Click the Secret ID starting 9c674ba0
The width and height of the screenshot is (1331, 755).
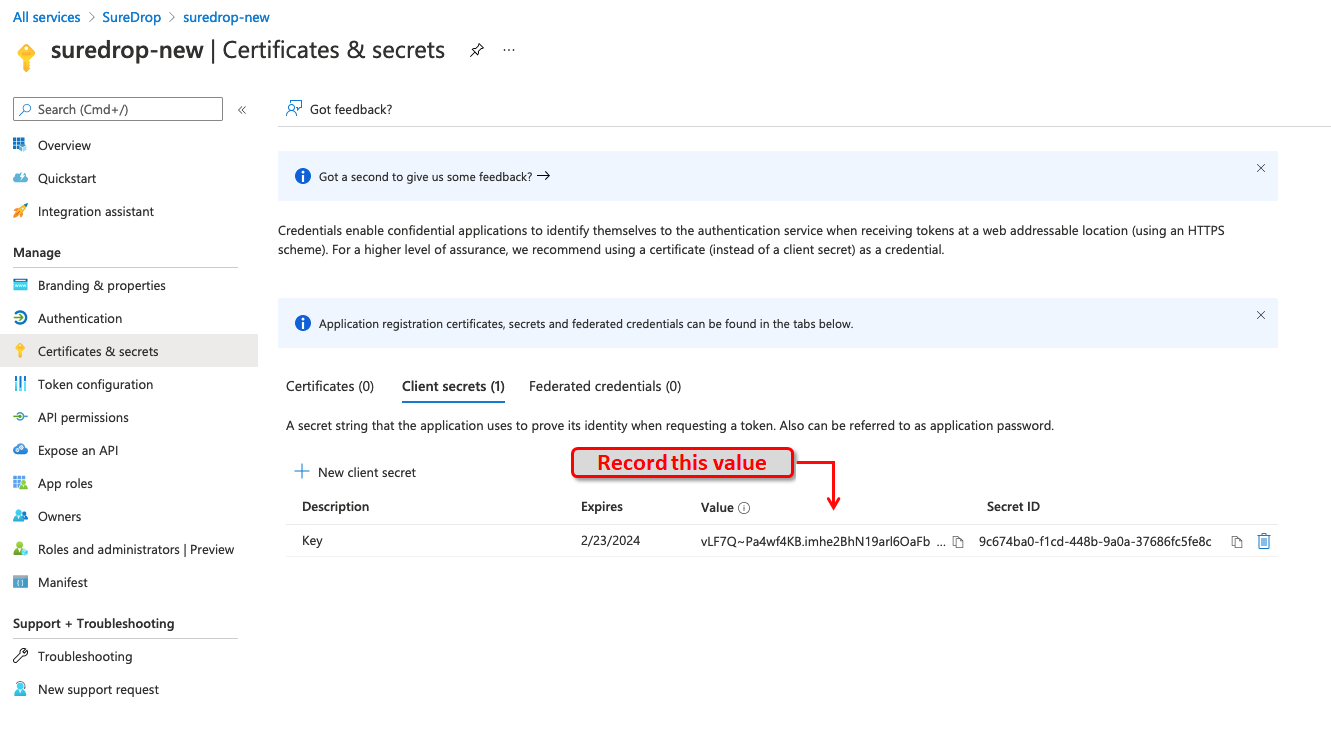pos(1095,541)
